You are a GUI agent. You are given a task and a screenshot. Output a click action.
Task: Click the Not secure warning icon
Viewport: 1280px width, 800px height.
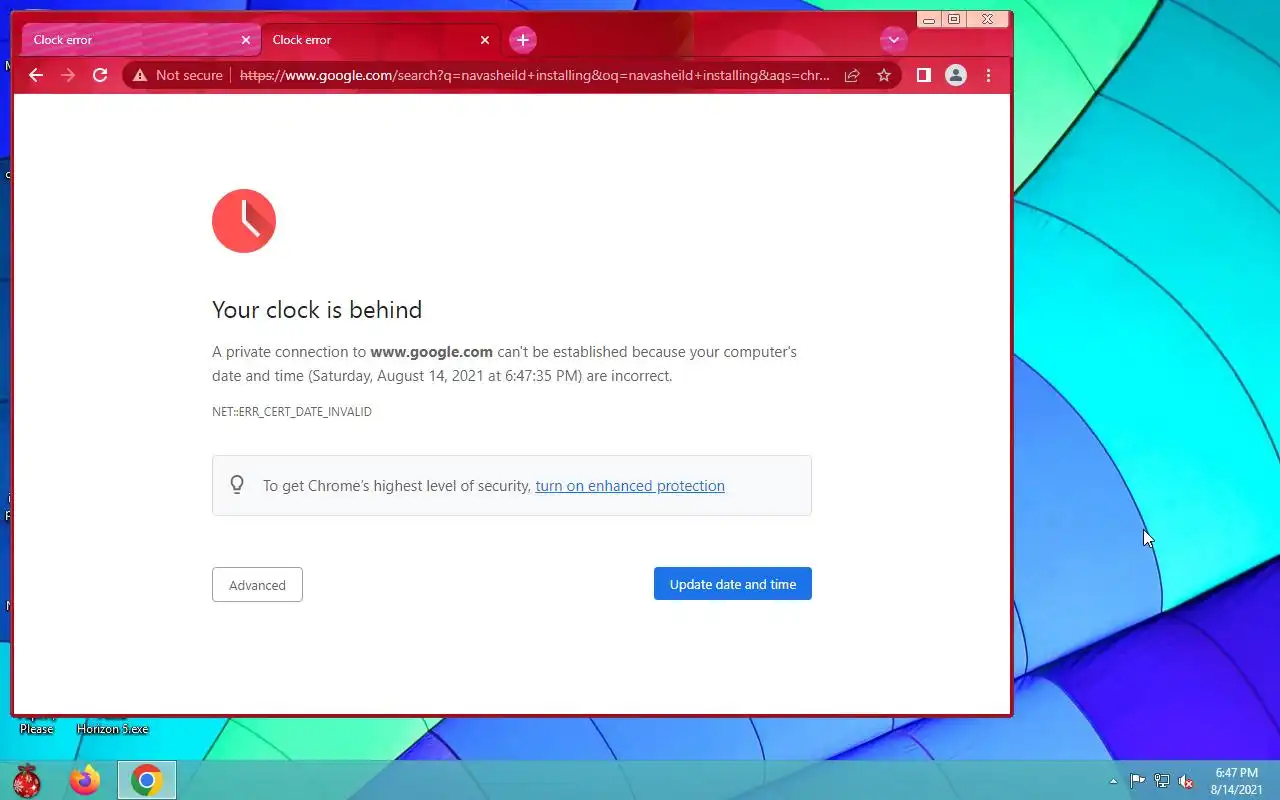pos(140,75)
